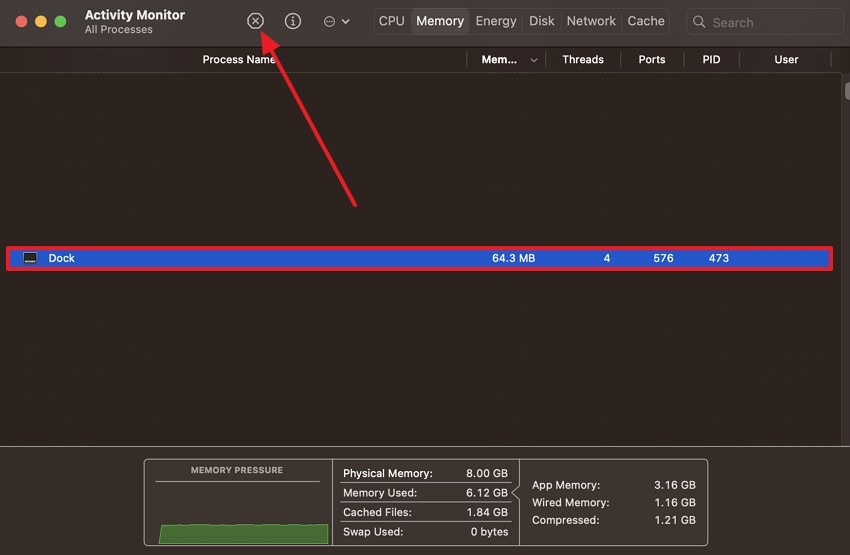Sort by the Threads column
The width and height of the screenshot is (850, 555).
[x=583, y=60]
